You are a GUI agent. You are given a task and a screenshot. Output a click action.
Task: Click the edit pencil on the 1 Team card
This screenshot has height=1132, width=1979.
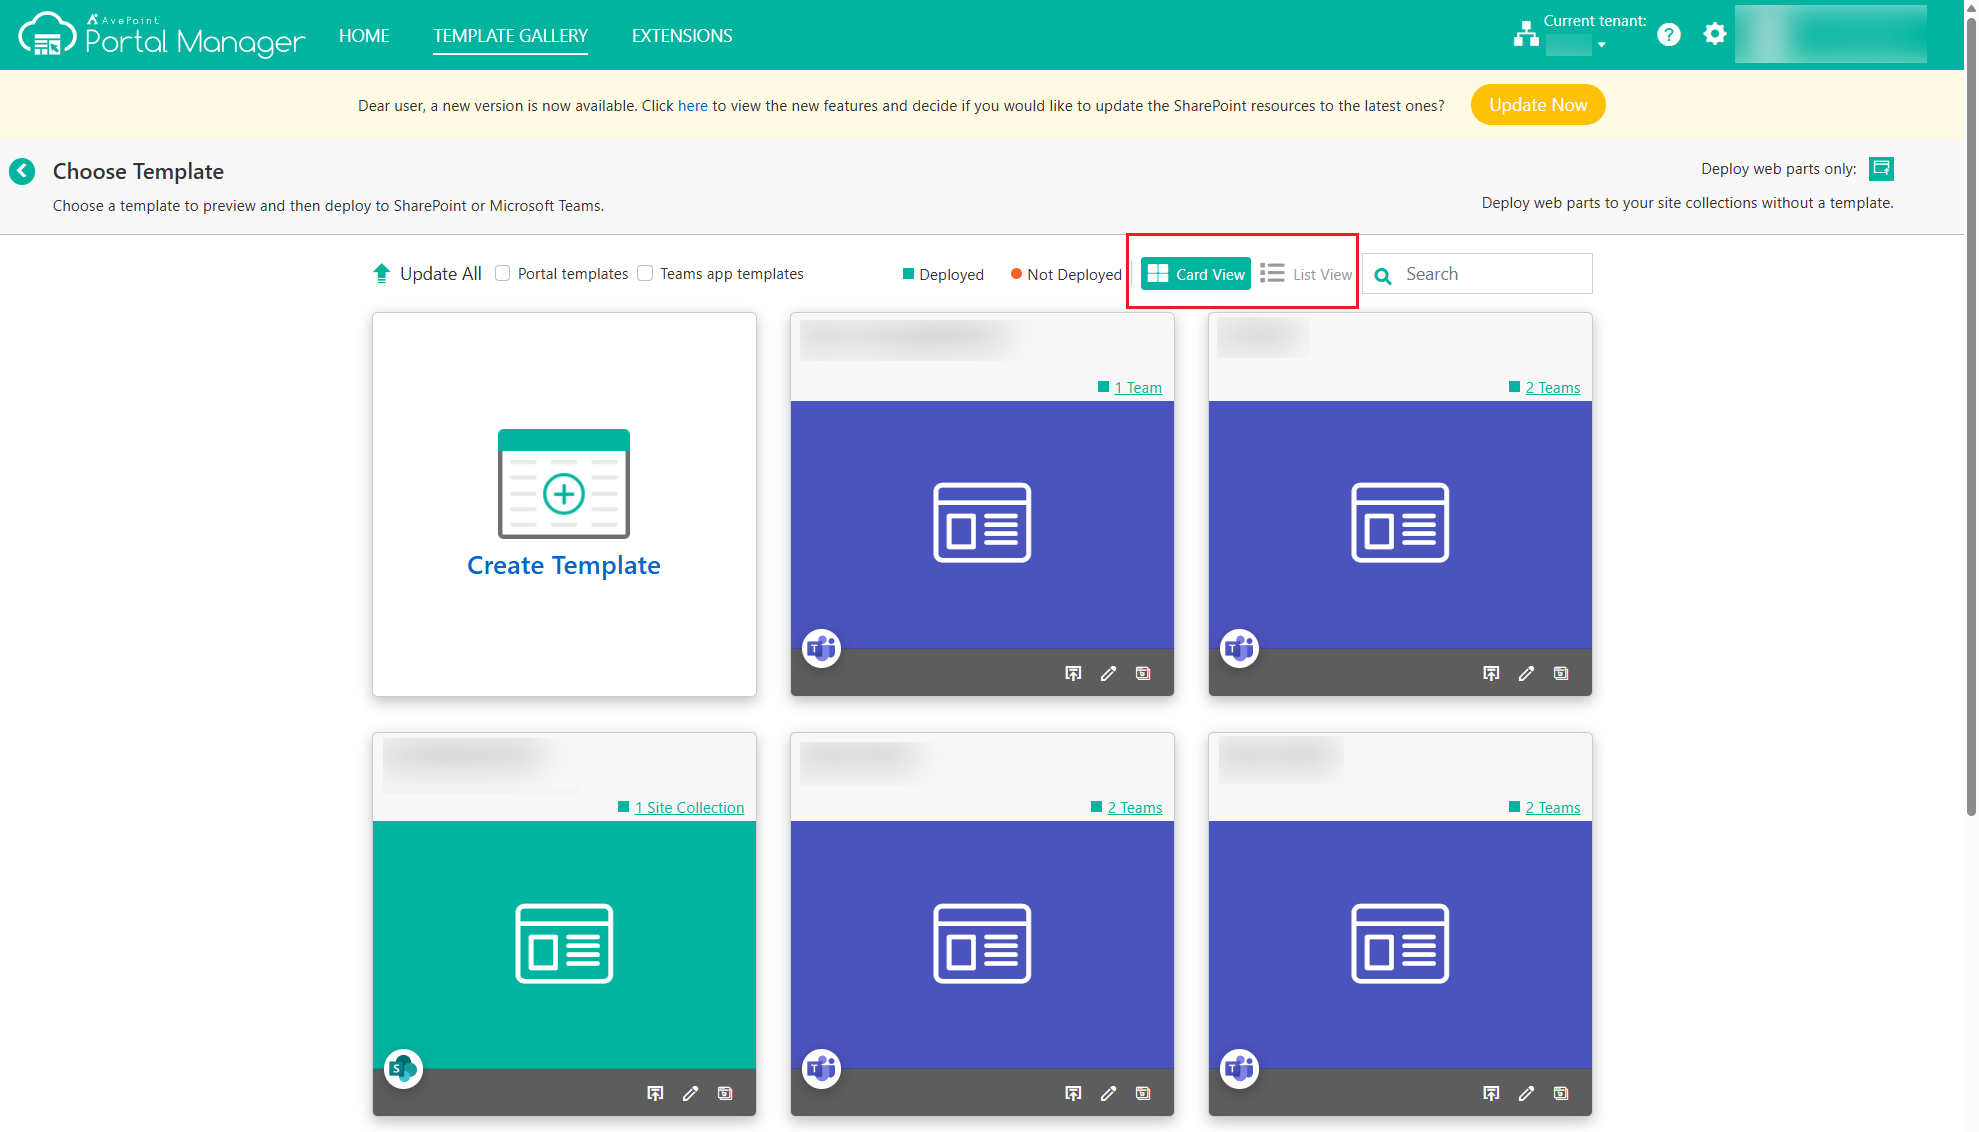click(x=1108, y=673)
